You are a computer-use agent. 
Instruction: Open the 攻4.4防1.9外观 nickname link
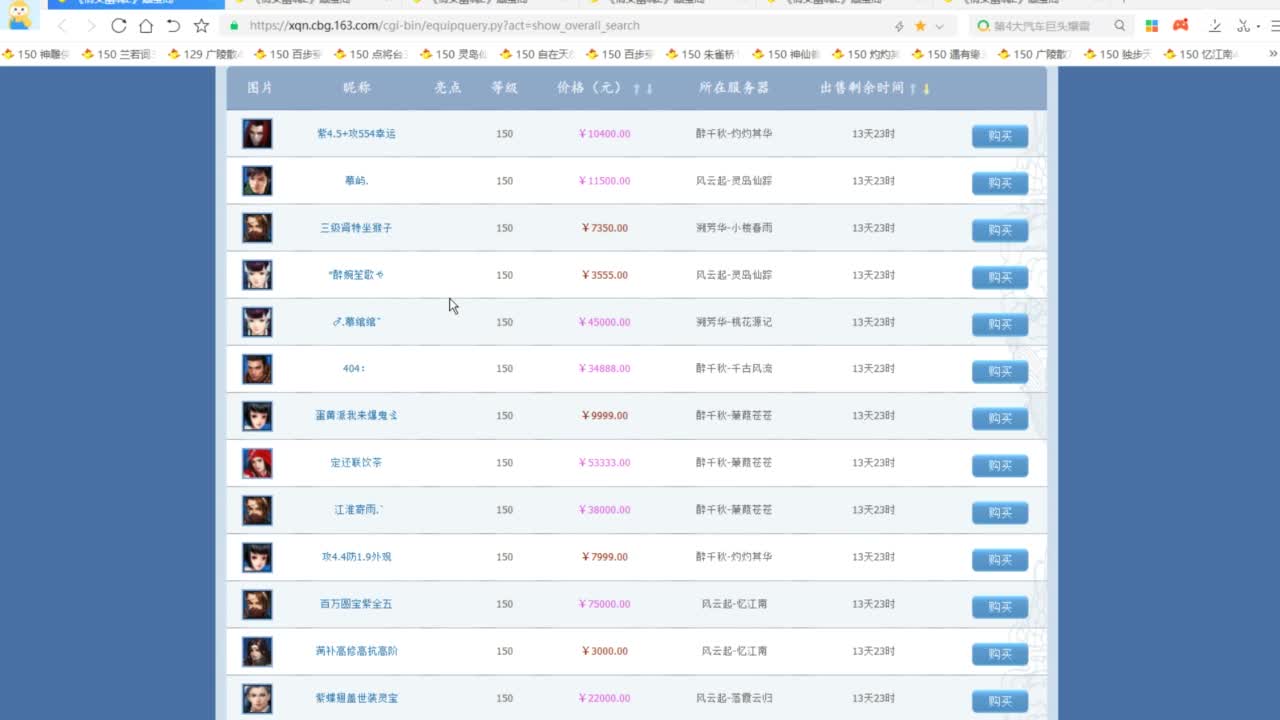[356, 557]
